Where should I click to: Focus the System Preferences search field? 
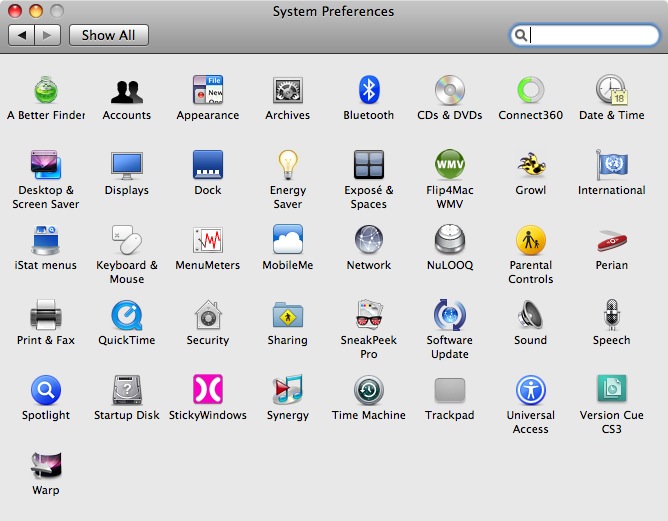tap(584, 35)
